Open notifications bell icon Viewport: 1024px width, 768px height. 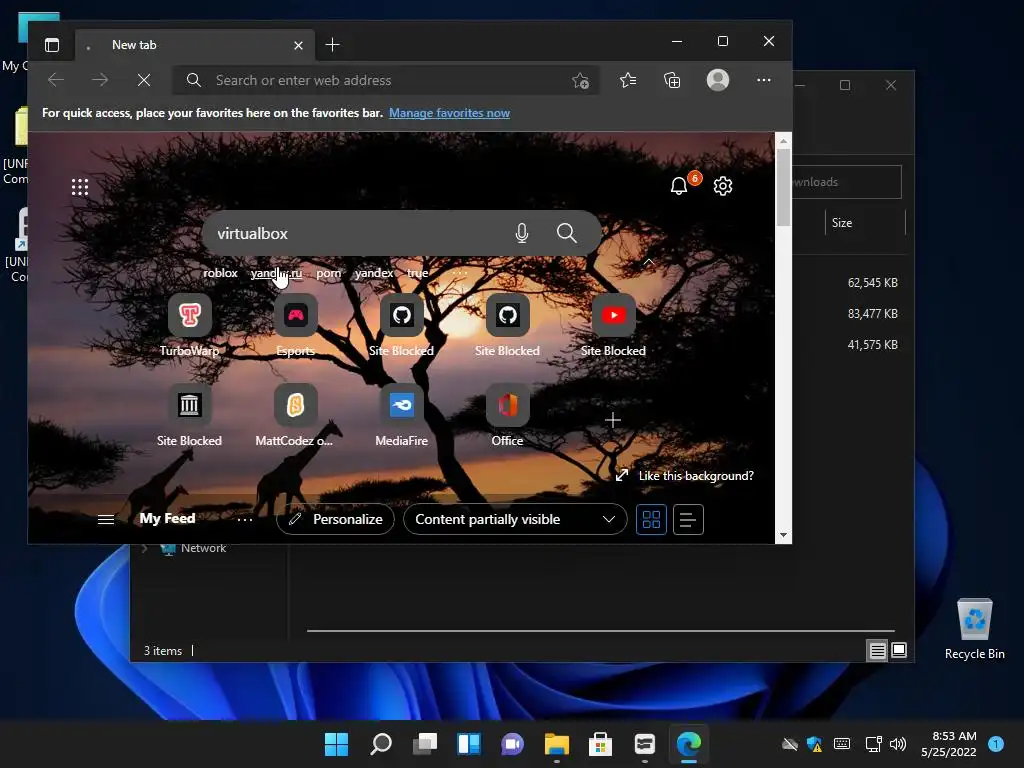click(x=679, y=186)
